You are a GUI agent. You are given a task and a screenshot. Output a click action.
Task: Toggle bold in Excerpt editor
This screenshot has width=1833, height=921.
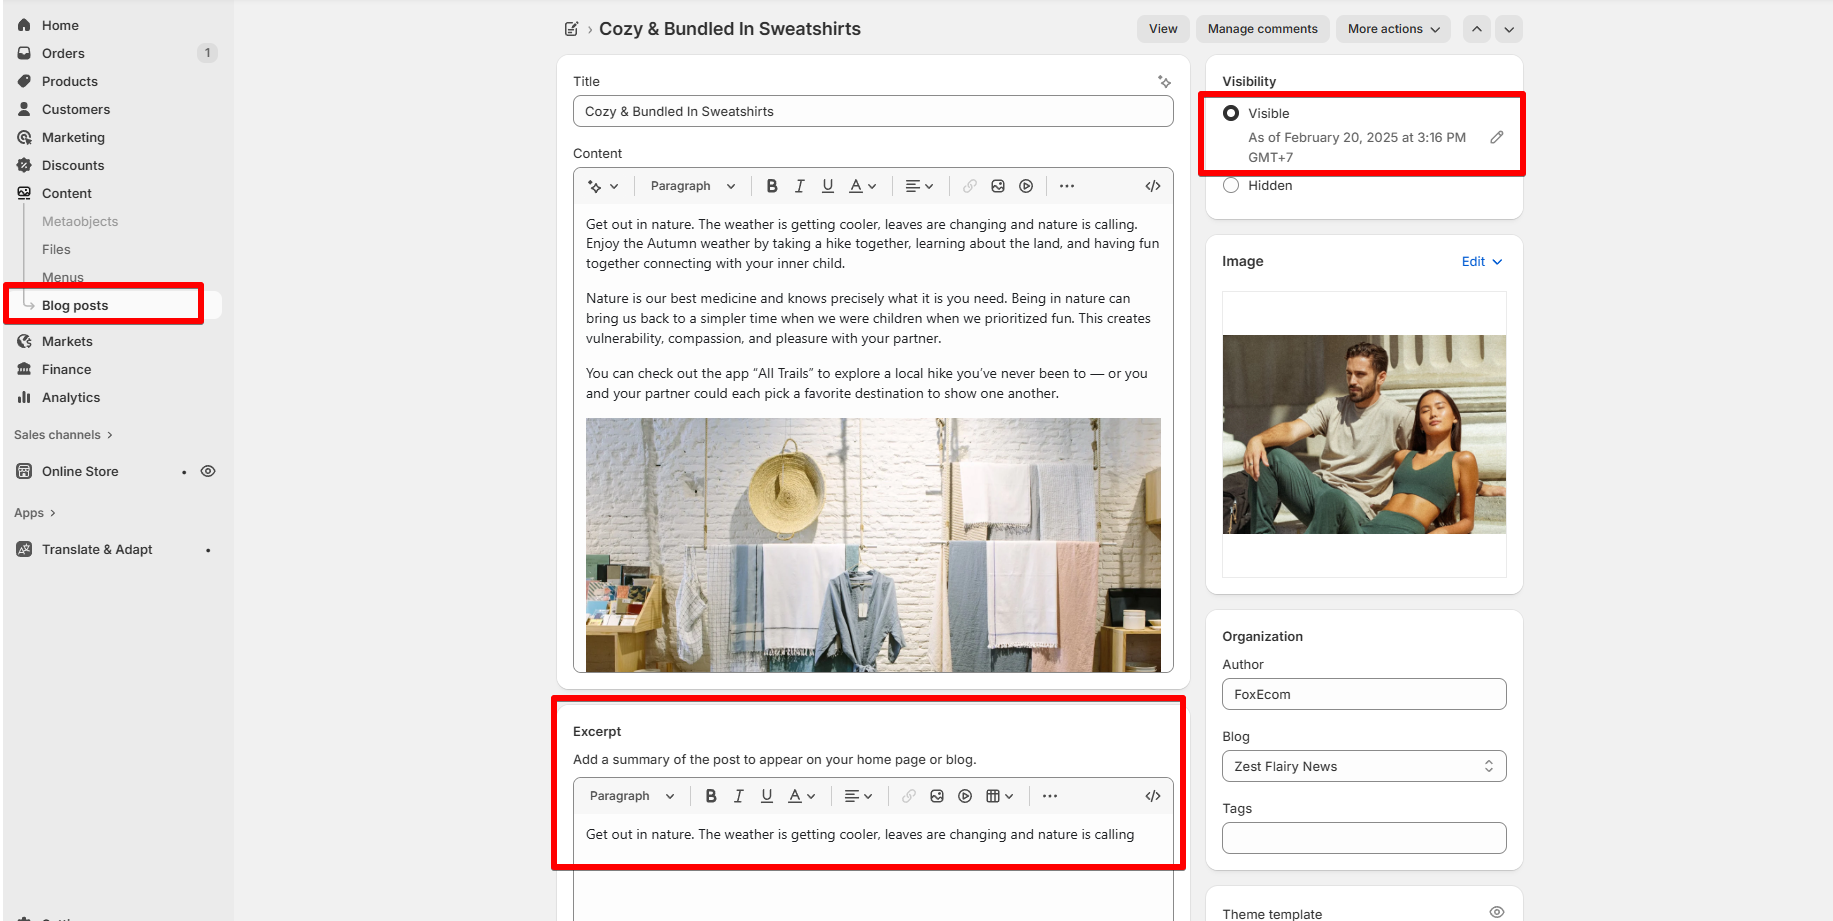711,796
